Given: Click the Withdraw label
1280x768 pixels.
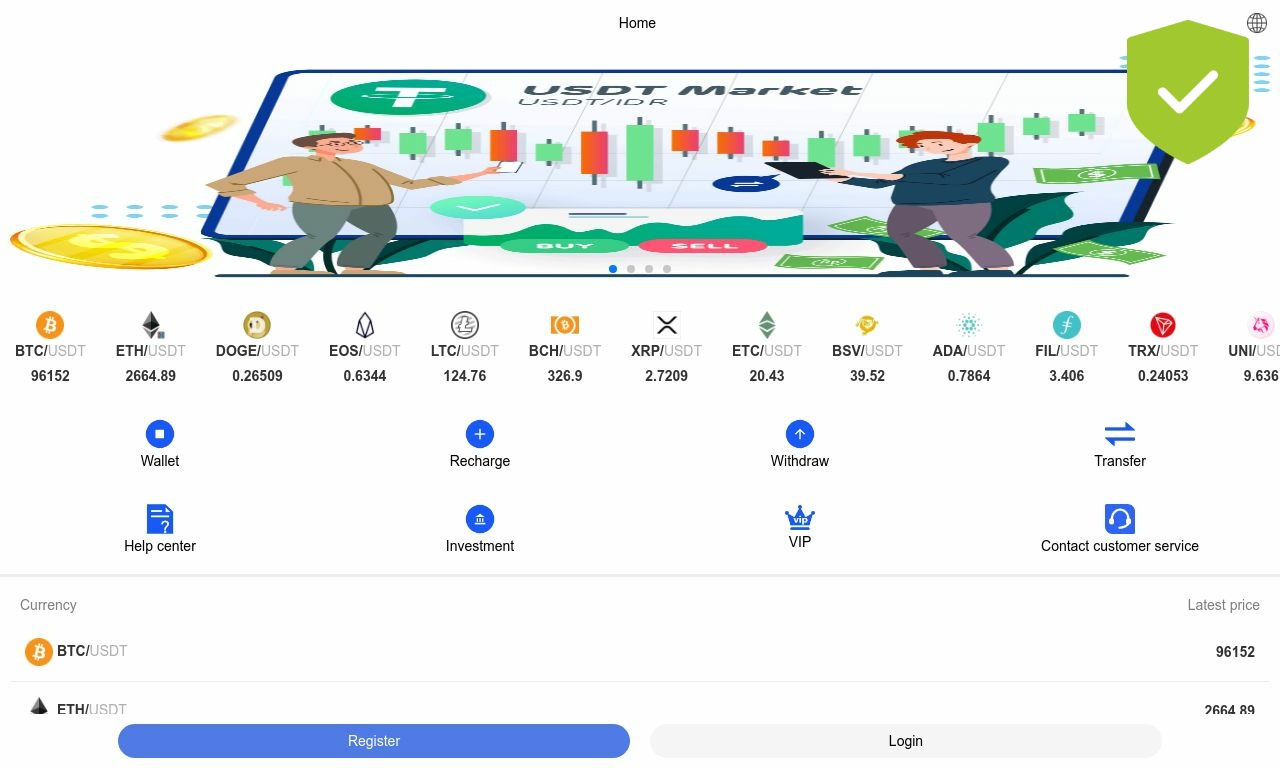Looking at the screenshot, I should [800, 461].
